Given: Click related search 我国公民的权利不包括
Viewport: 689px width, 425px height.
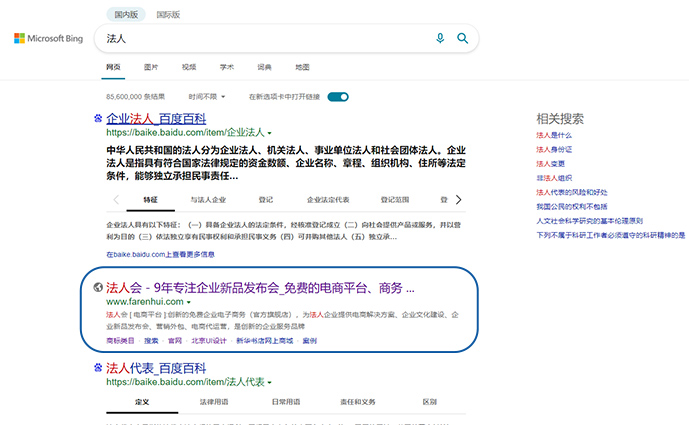Looking at the screenshot, I should click(572, 207).
